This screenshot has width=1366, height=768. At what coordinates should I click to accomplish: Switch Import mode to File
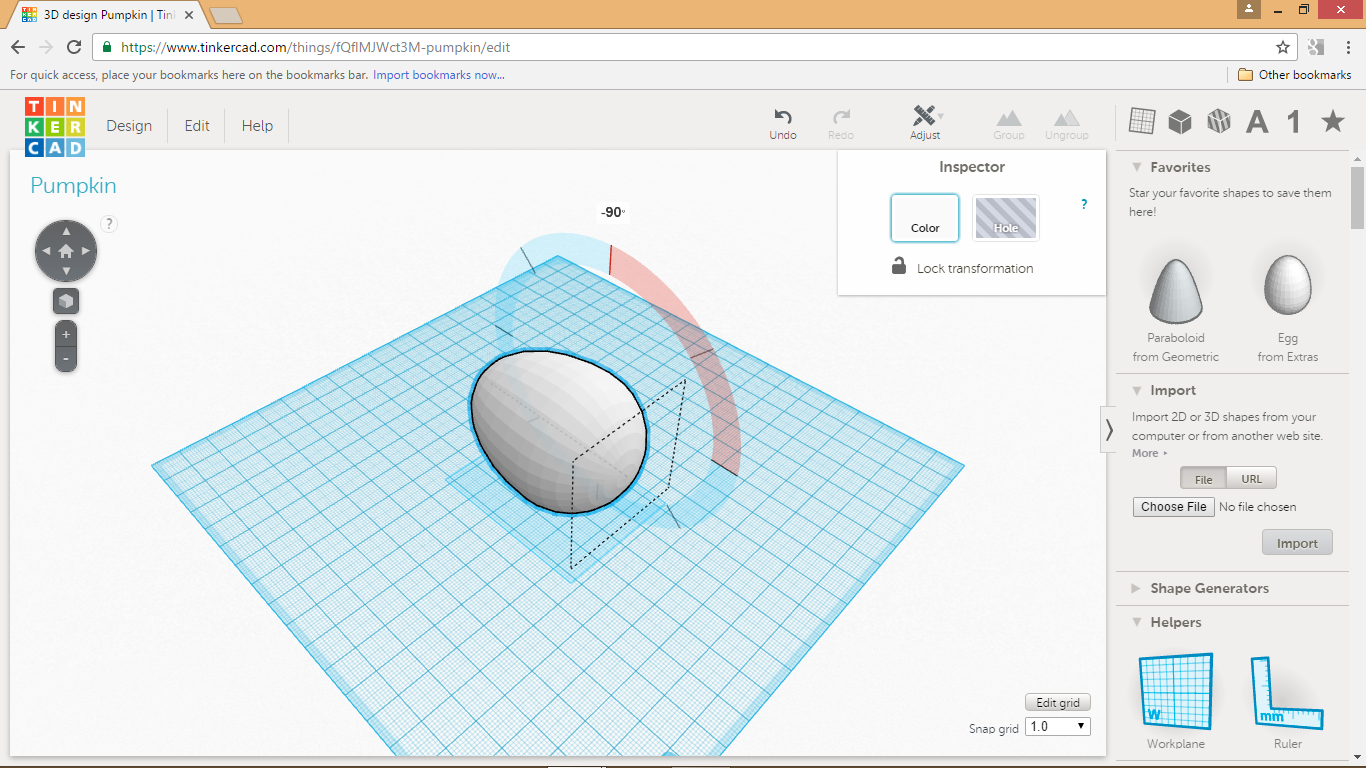[x=1203, y=478]
